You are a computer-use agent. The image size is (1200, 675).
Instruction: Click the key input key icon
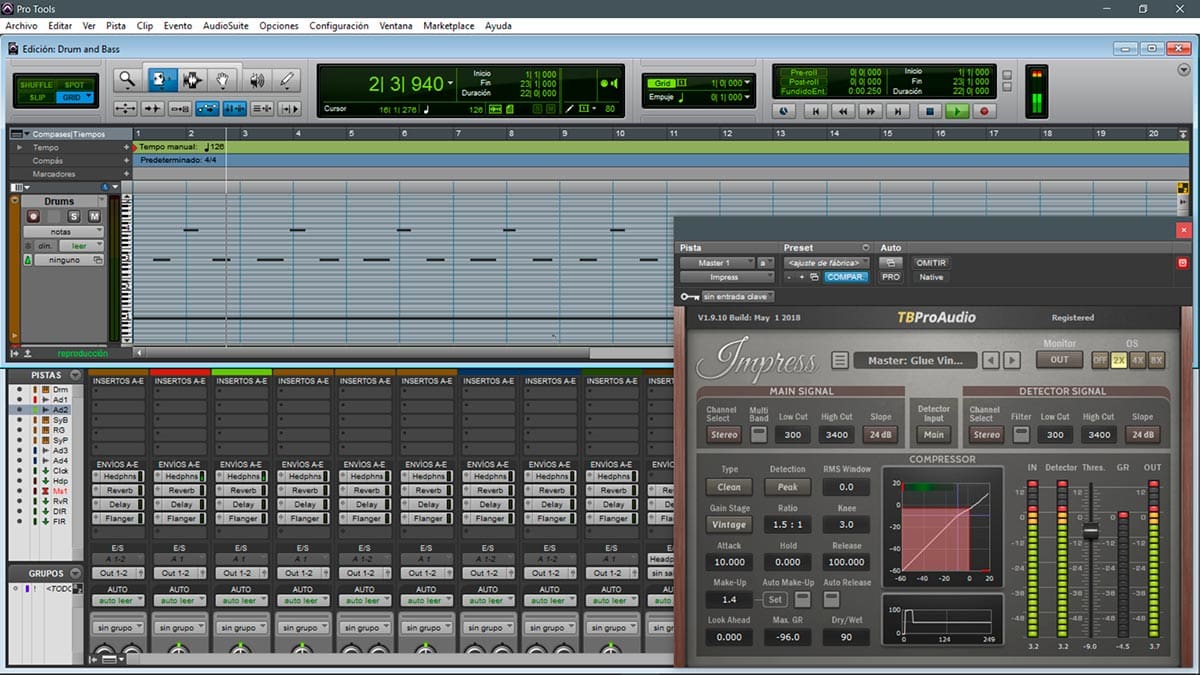pyautogui.click(x=689, y=296)
